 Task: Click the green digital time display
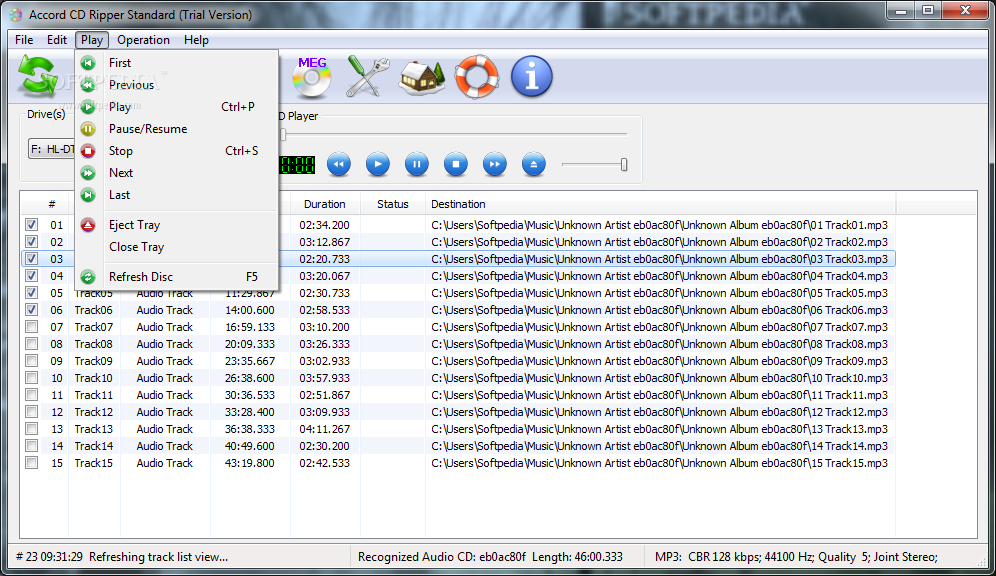point(297,165)
